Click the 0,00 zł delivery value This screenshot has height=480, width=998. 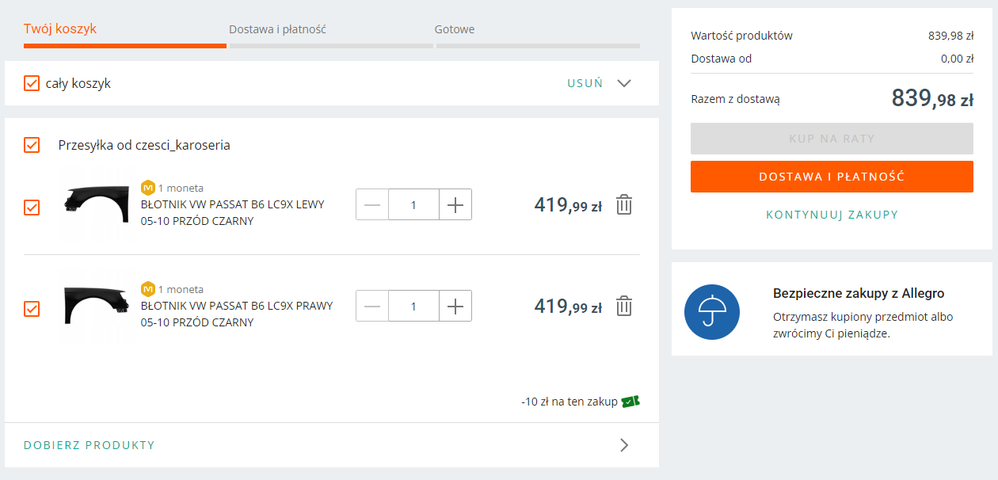pos(957,59)
